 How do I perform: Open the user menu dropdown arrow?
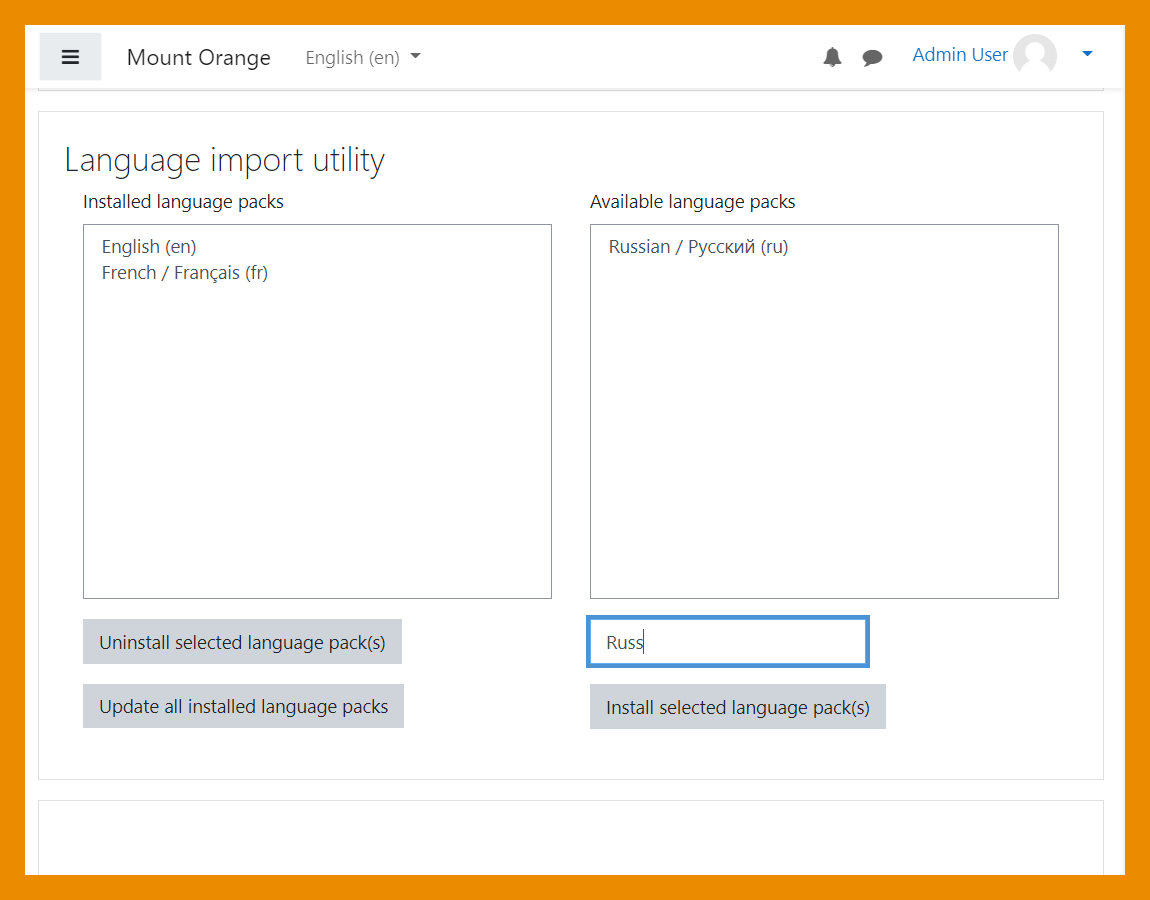click(1088, 55)
